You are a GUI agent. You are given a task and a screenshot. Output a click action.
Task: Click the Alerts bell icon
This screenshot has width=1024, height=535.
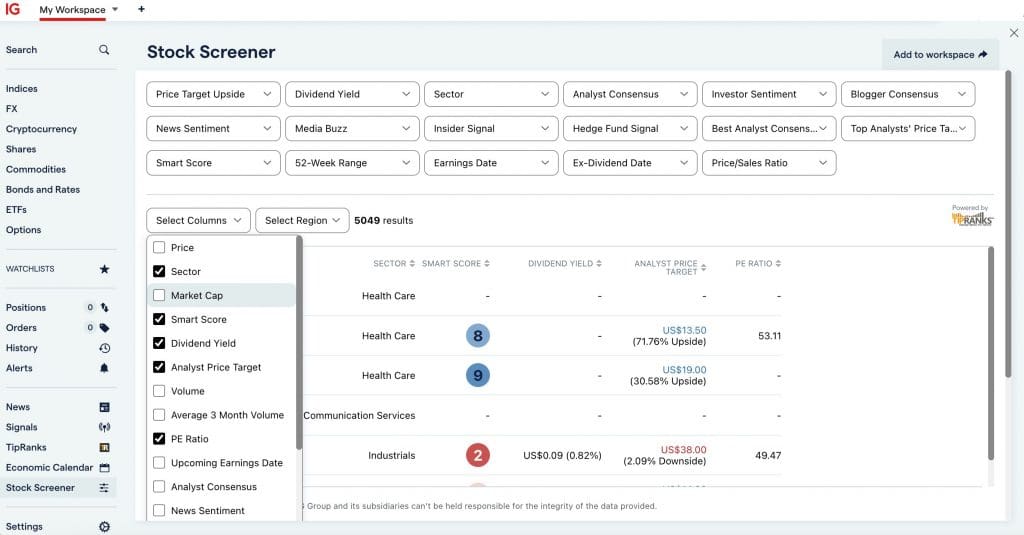pos(104,368)
